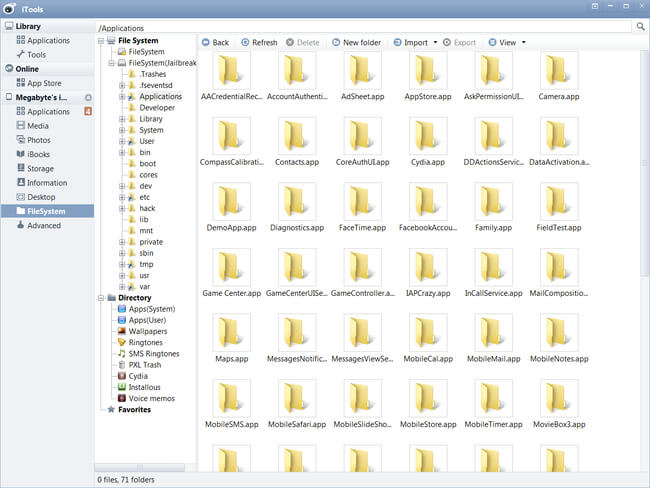
Task: Select the MobileMail.app folder
Action: pos(493,338)
